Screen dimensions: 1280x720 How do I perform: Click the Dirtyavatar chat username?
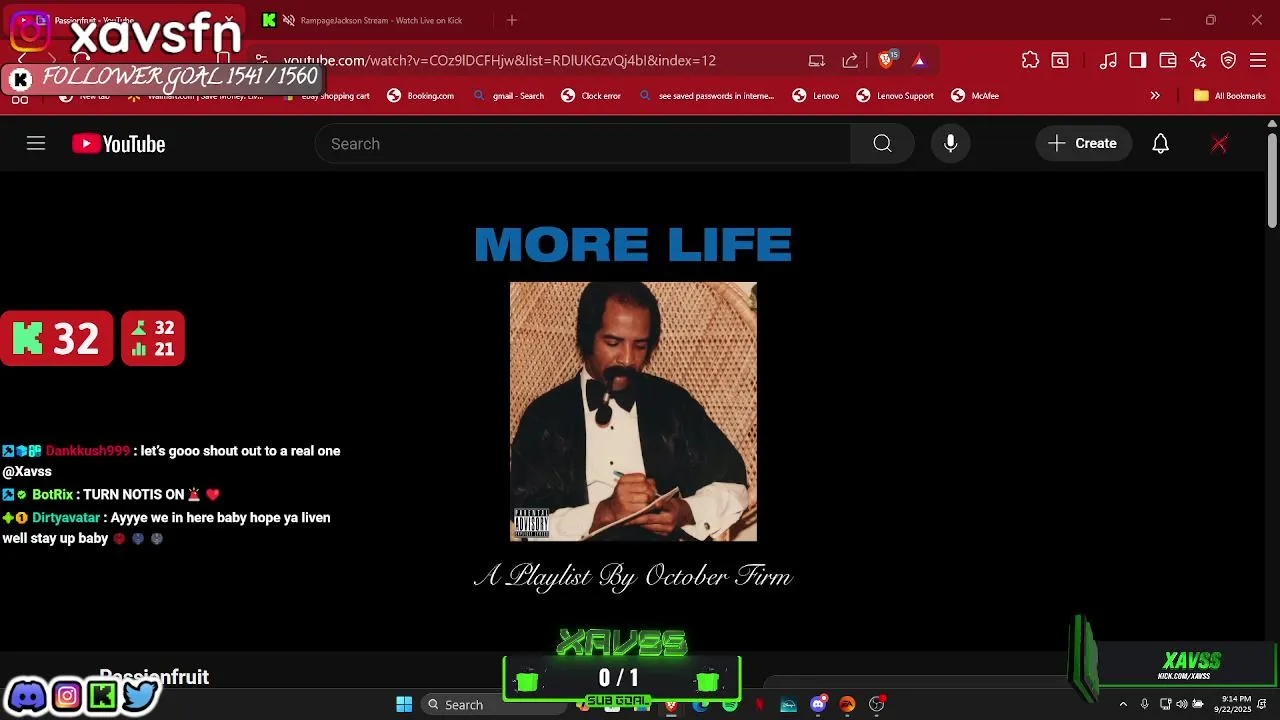65,518
